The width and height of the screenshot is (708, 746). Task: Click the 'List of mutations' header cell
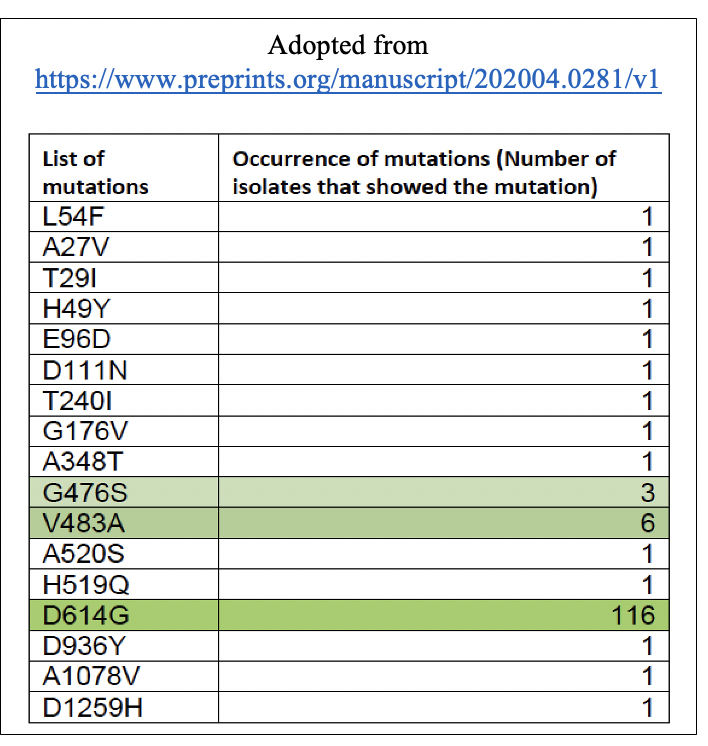(124, 168)
